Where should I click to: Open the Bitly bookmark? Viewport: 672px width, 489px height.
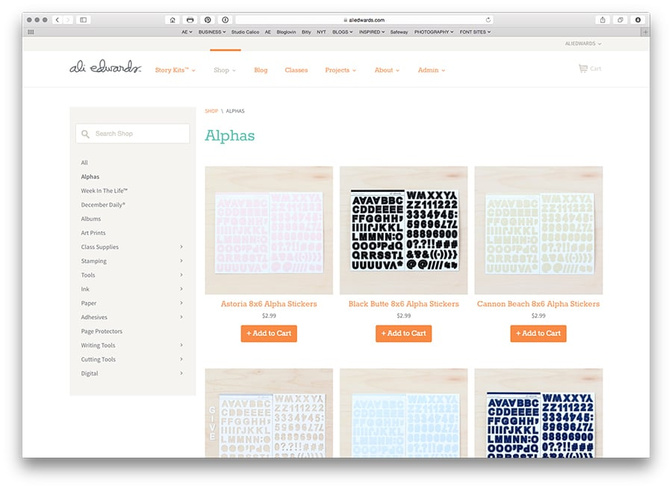306,32
